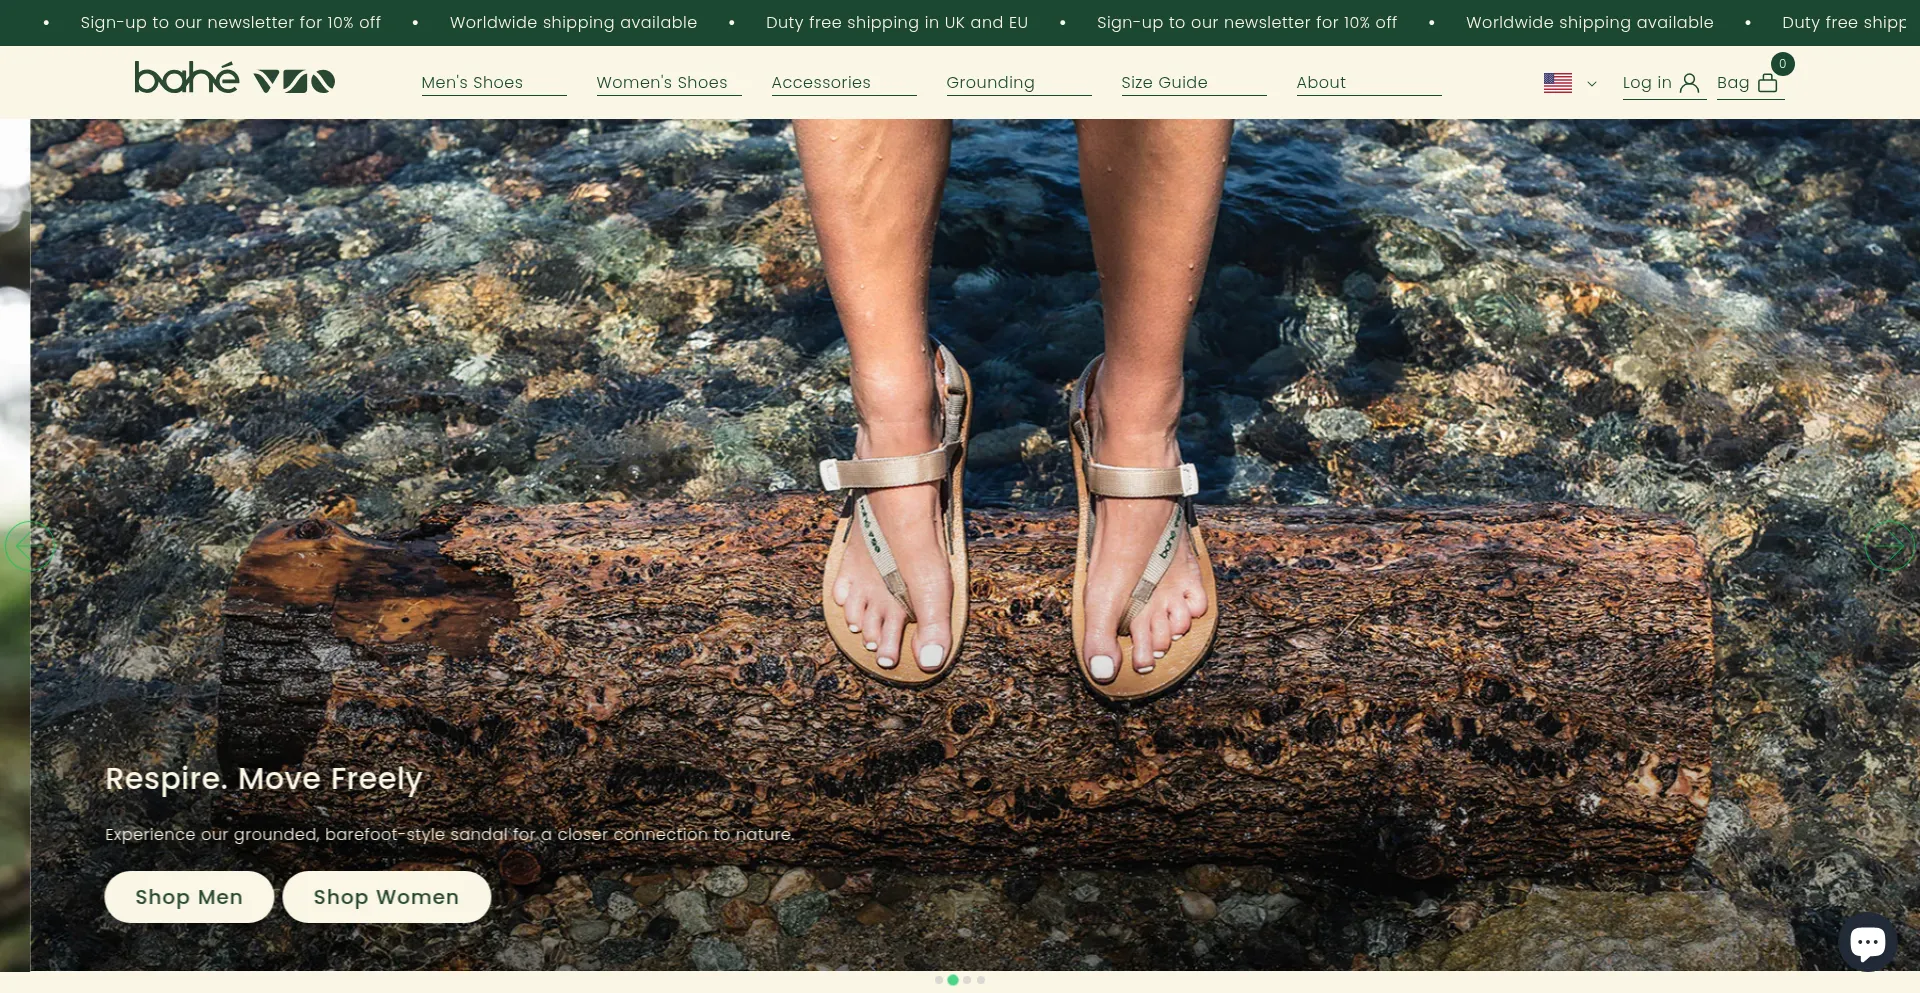Click the US flag country icon
This screenshot has height=993, width=1920.
tap(1557, 83)
